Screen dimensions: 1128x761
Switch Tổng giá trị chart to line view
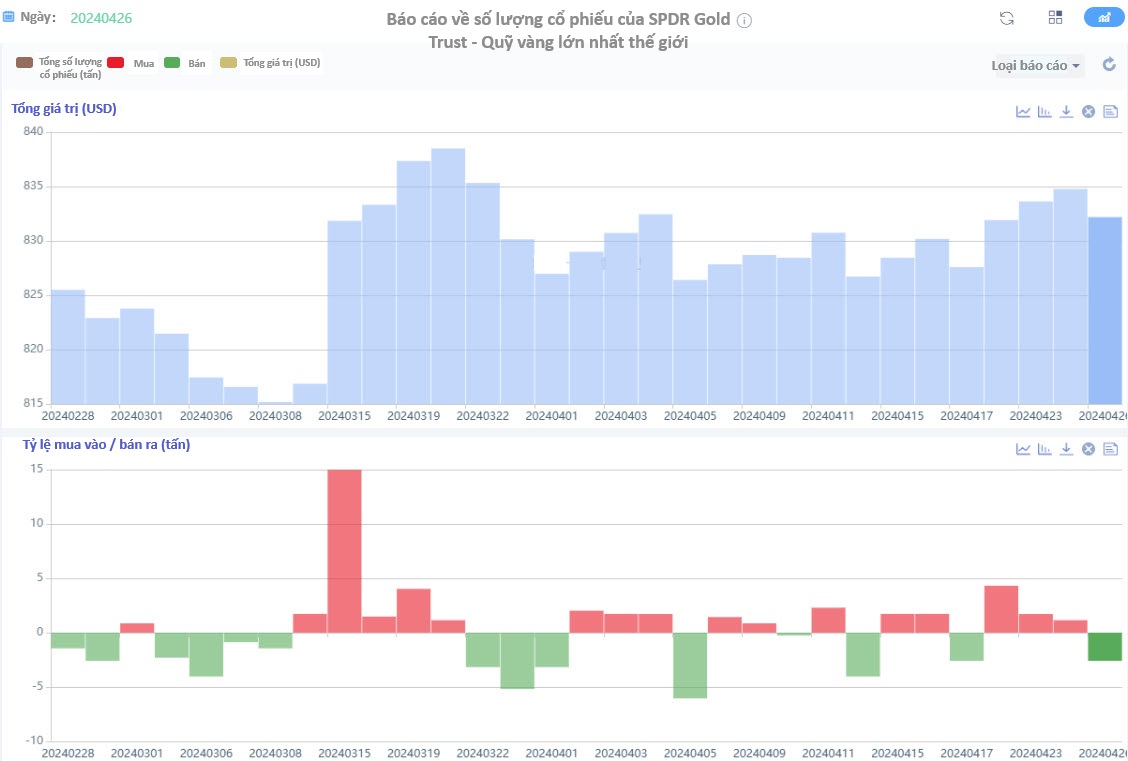[1023, 111]
